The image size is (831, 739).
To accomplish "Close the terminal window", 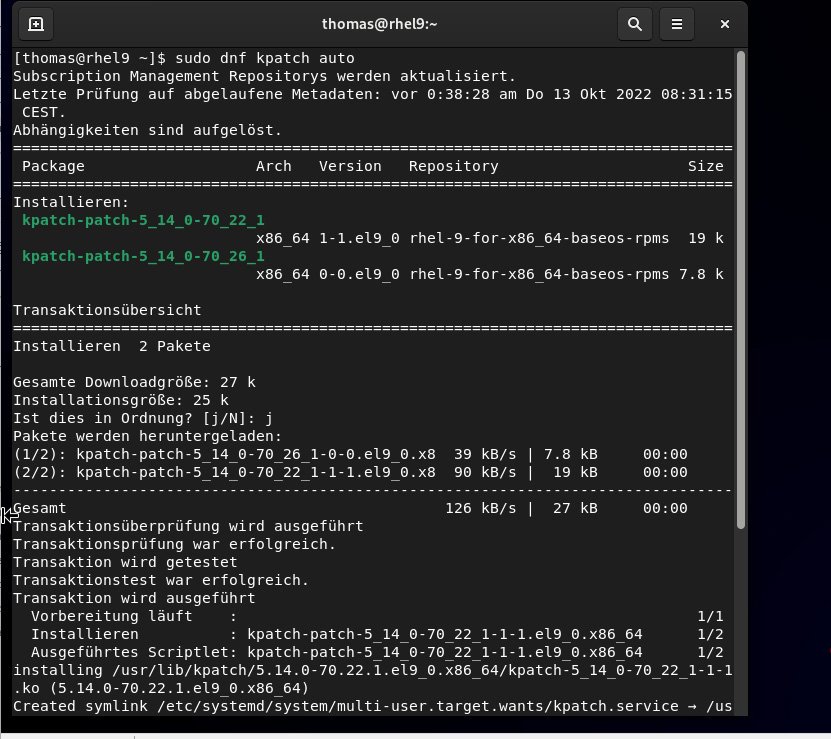I will click(x=724, y=24).
